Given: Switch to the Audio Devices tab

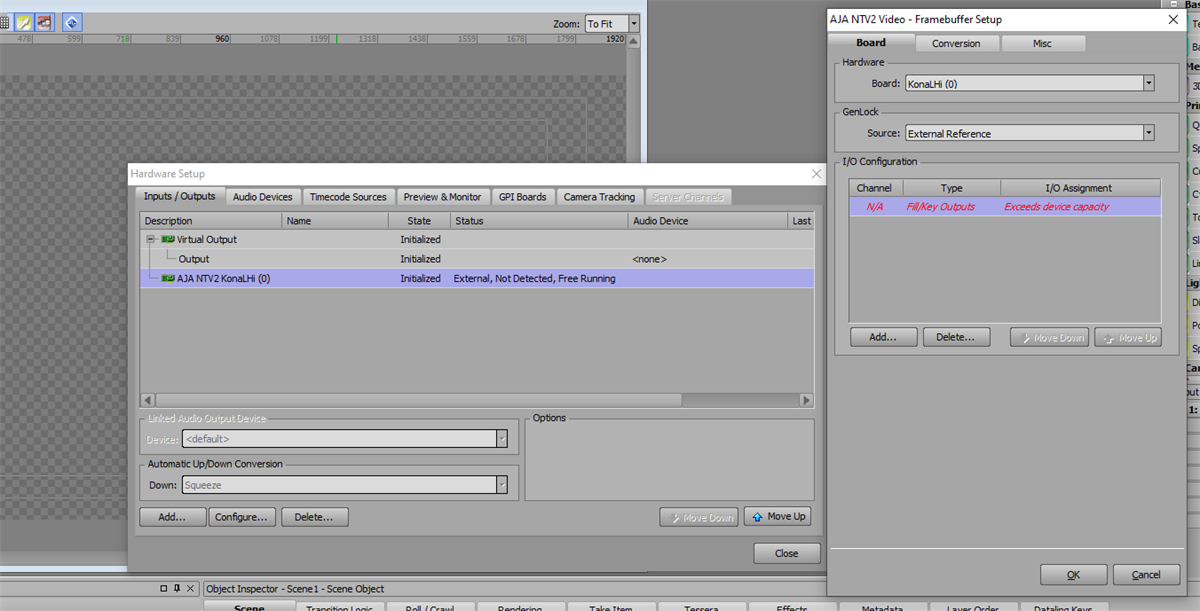Looking at the screenshot, I should click(x=263, y=197).
